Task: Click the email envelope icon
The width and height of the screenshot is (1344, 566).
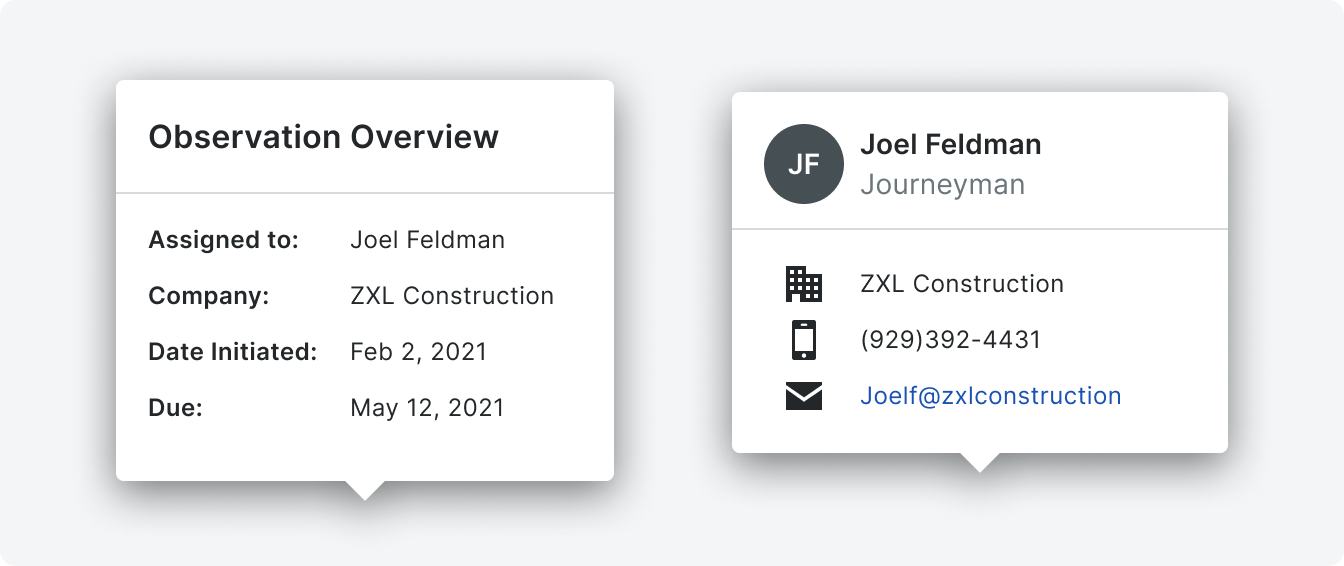Action: point(803,396)
